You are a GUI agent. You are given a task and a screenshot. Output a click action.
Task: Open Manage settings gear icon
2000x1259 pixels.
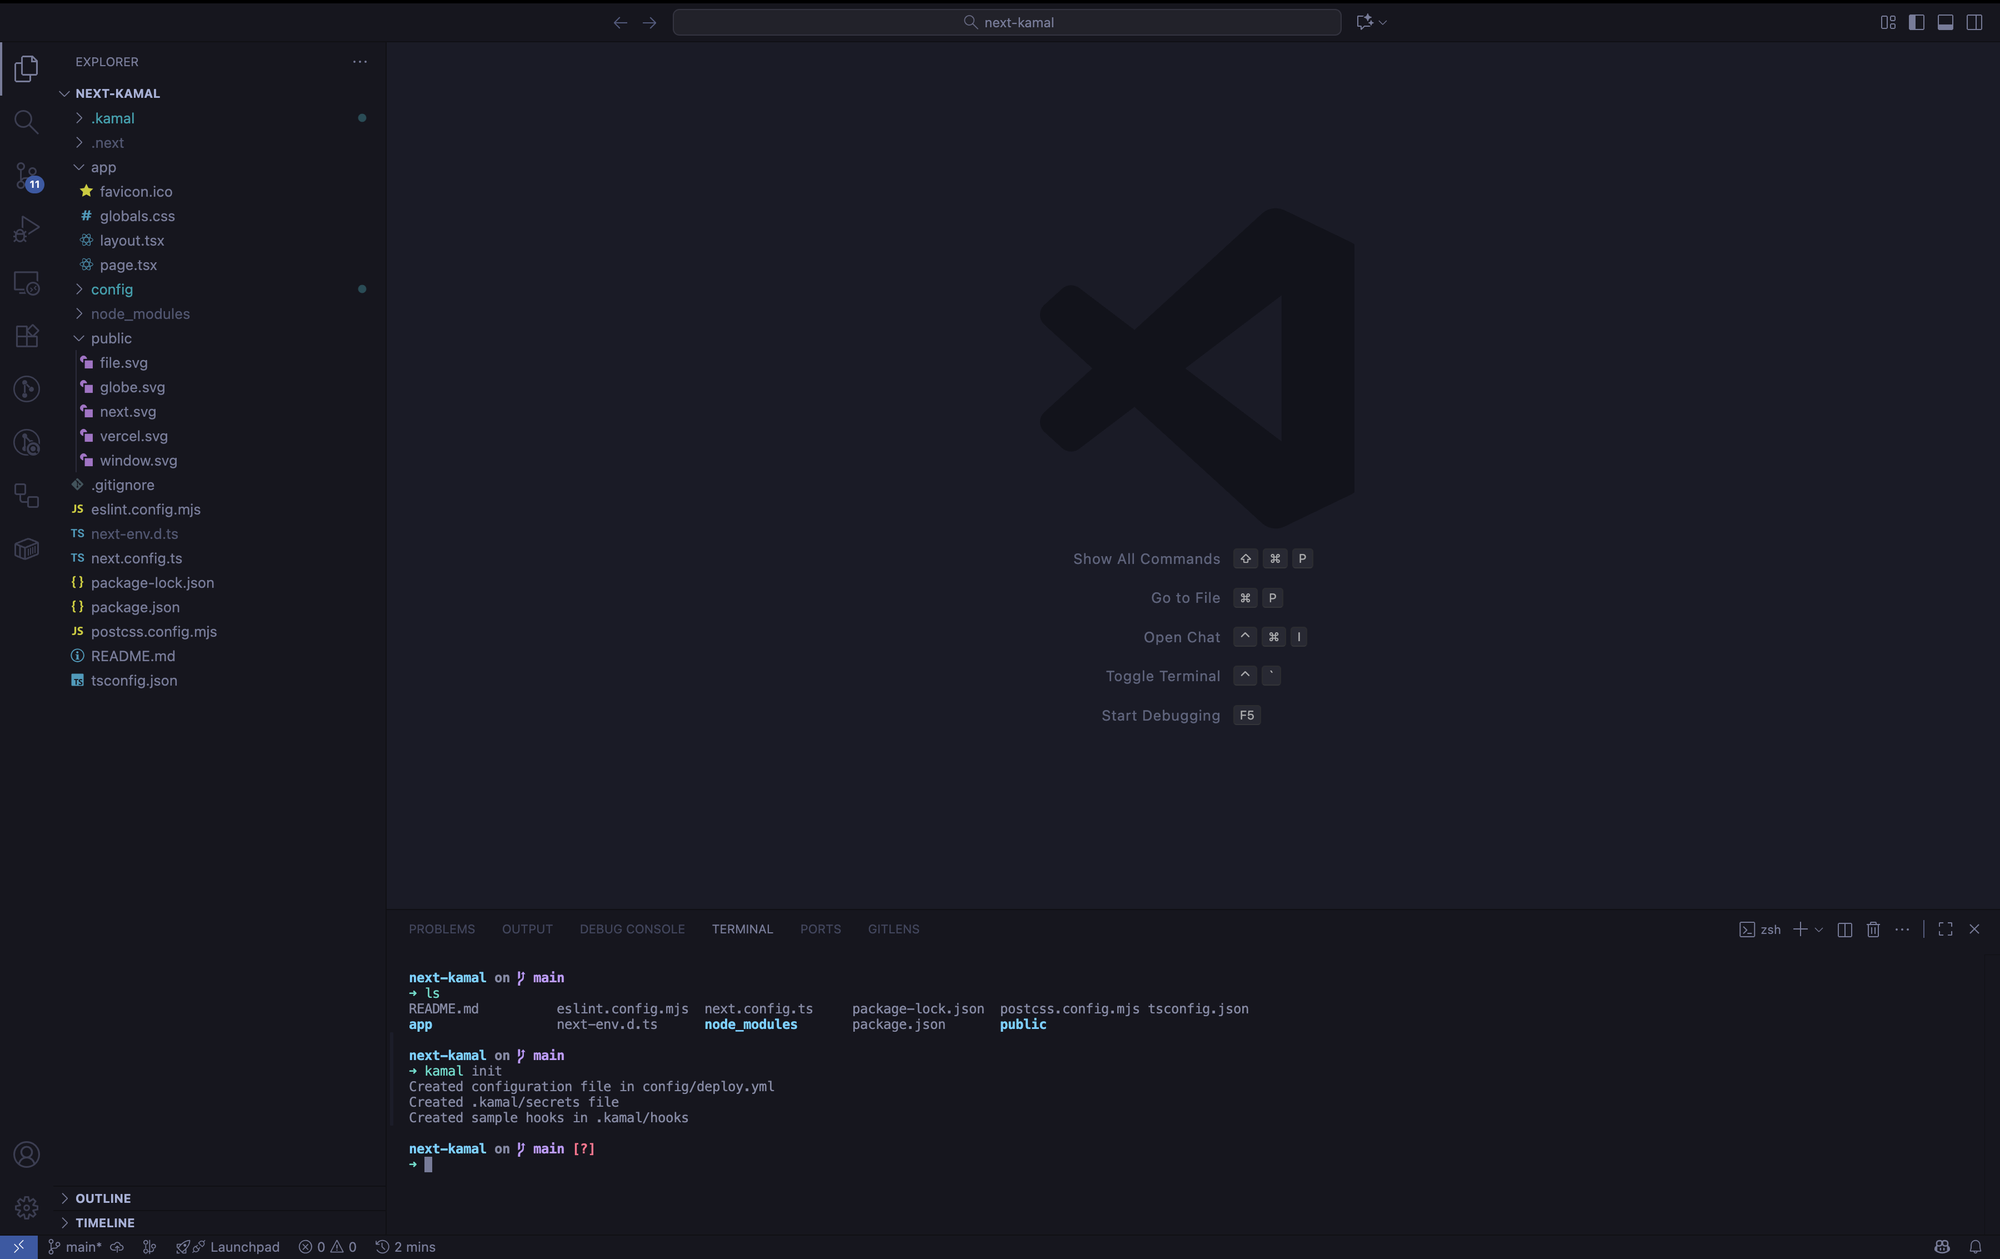[x=27, y=1207]
